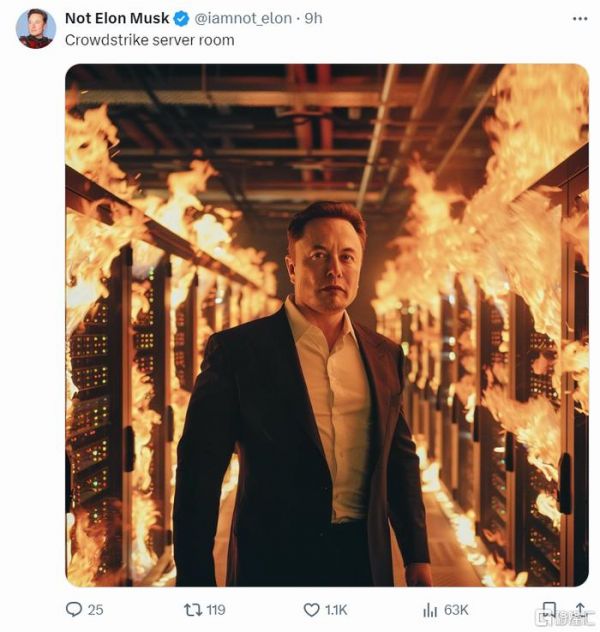Enlarge the burning server room image
Viewport: 600px width, 632px height.
326,325
